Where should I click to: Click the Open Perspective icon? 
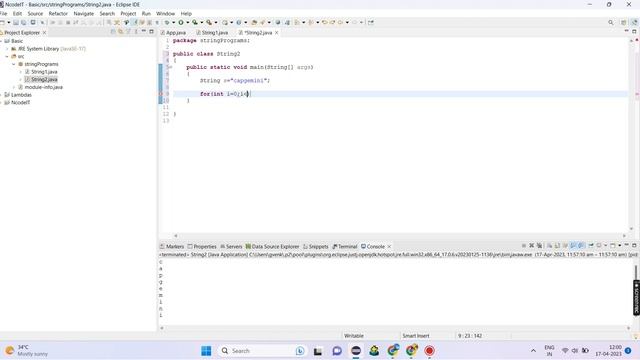(x=624, y=22)
